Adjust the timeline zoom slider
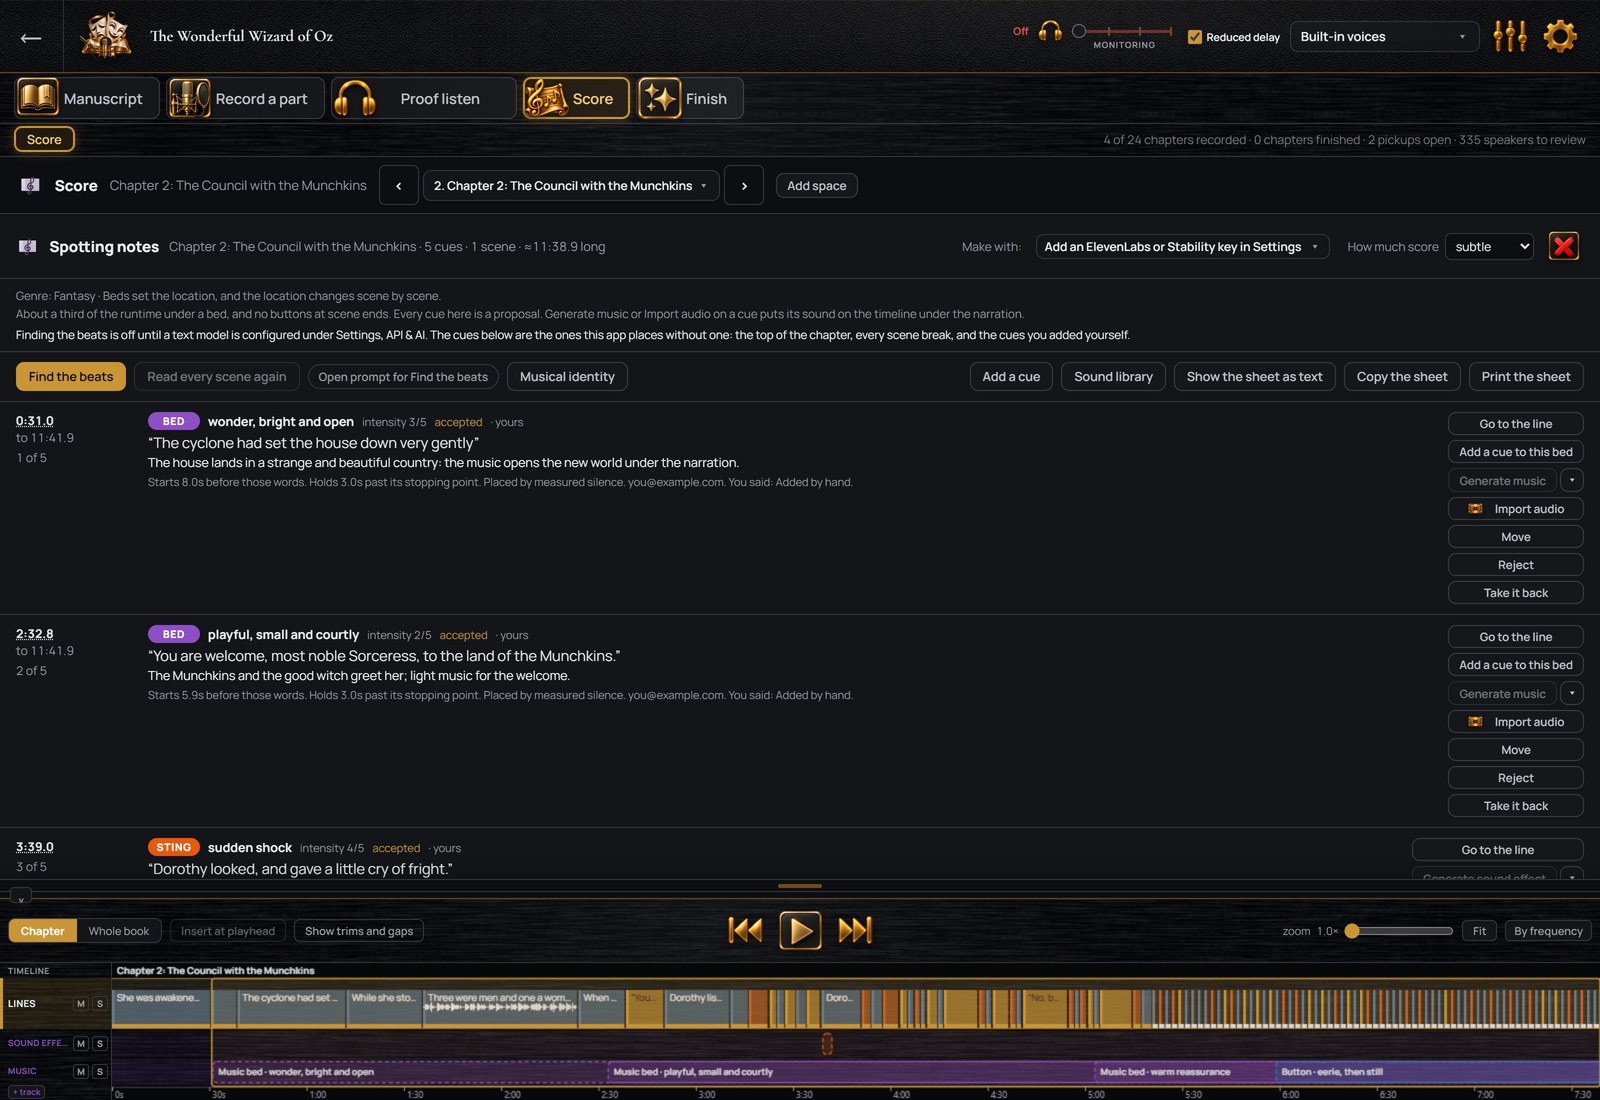Image resolution: width=1600 pixels, height=1100 pixels. (x=1400, y=931)
